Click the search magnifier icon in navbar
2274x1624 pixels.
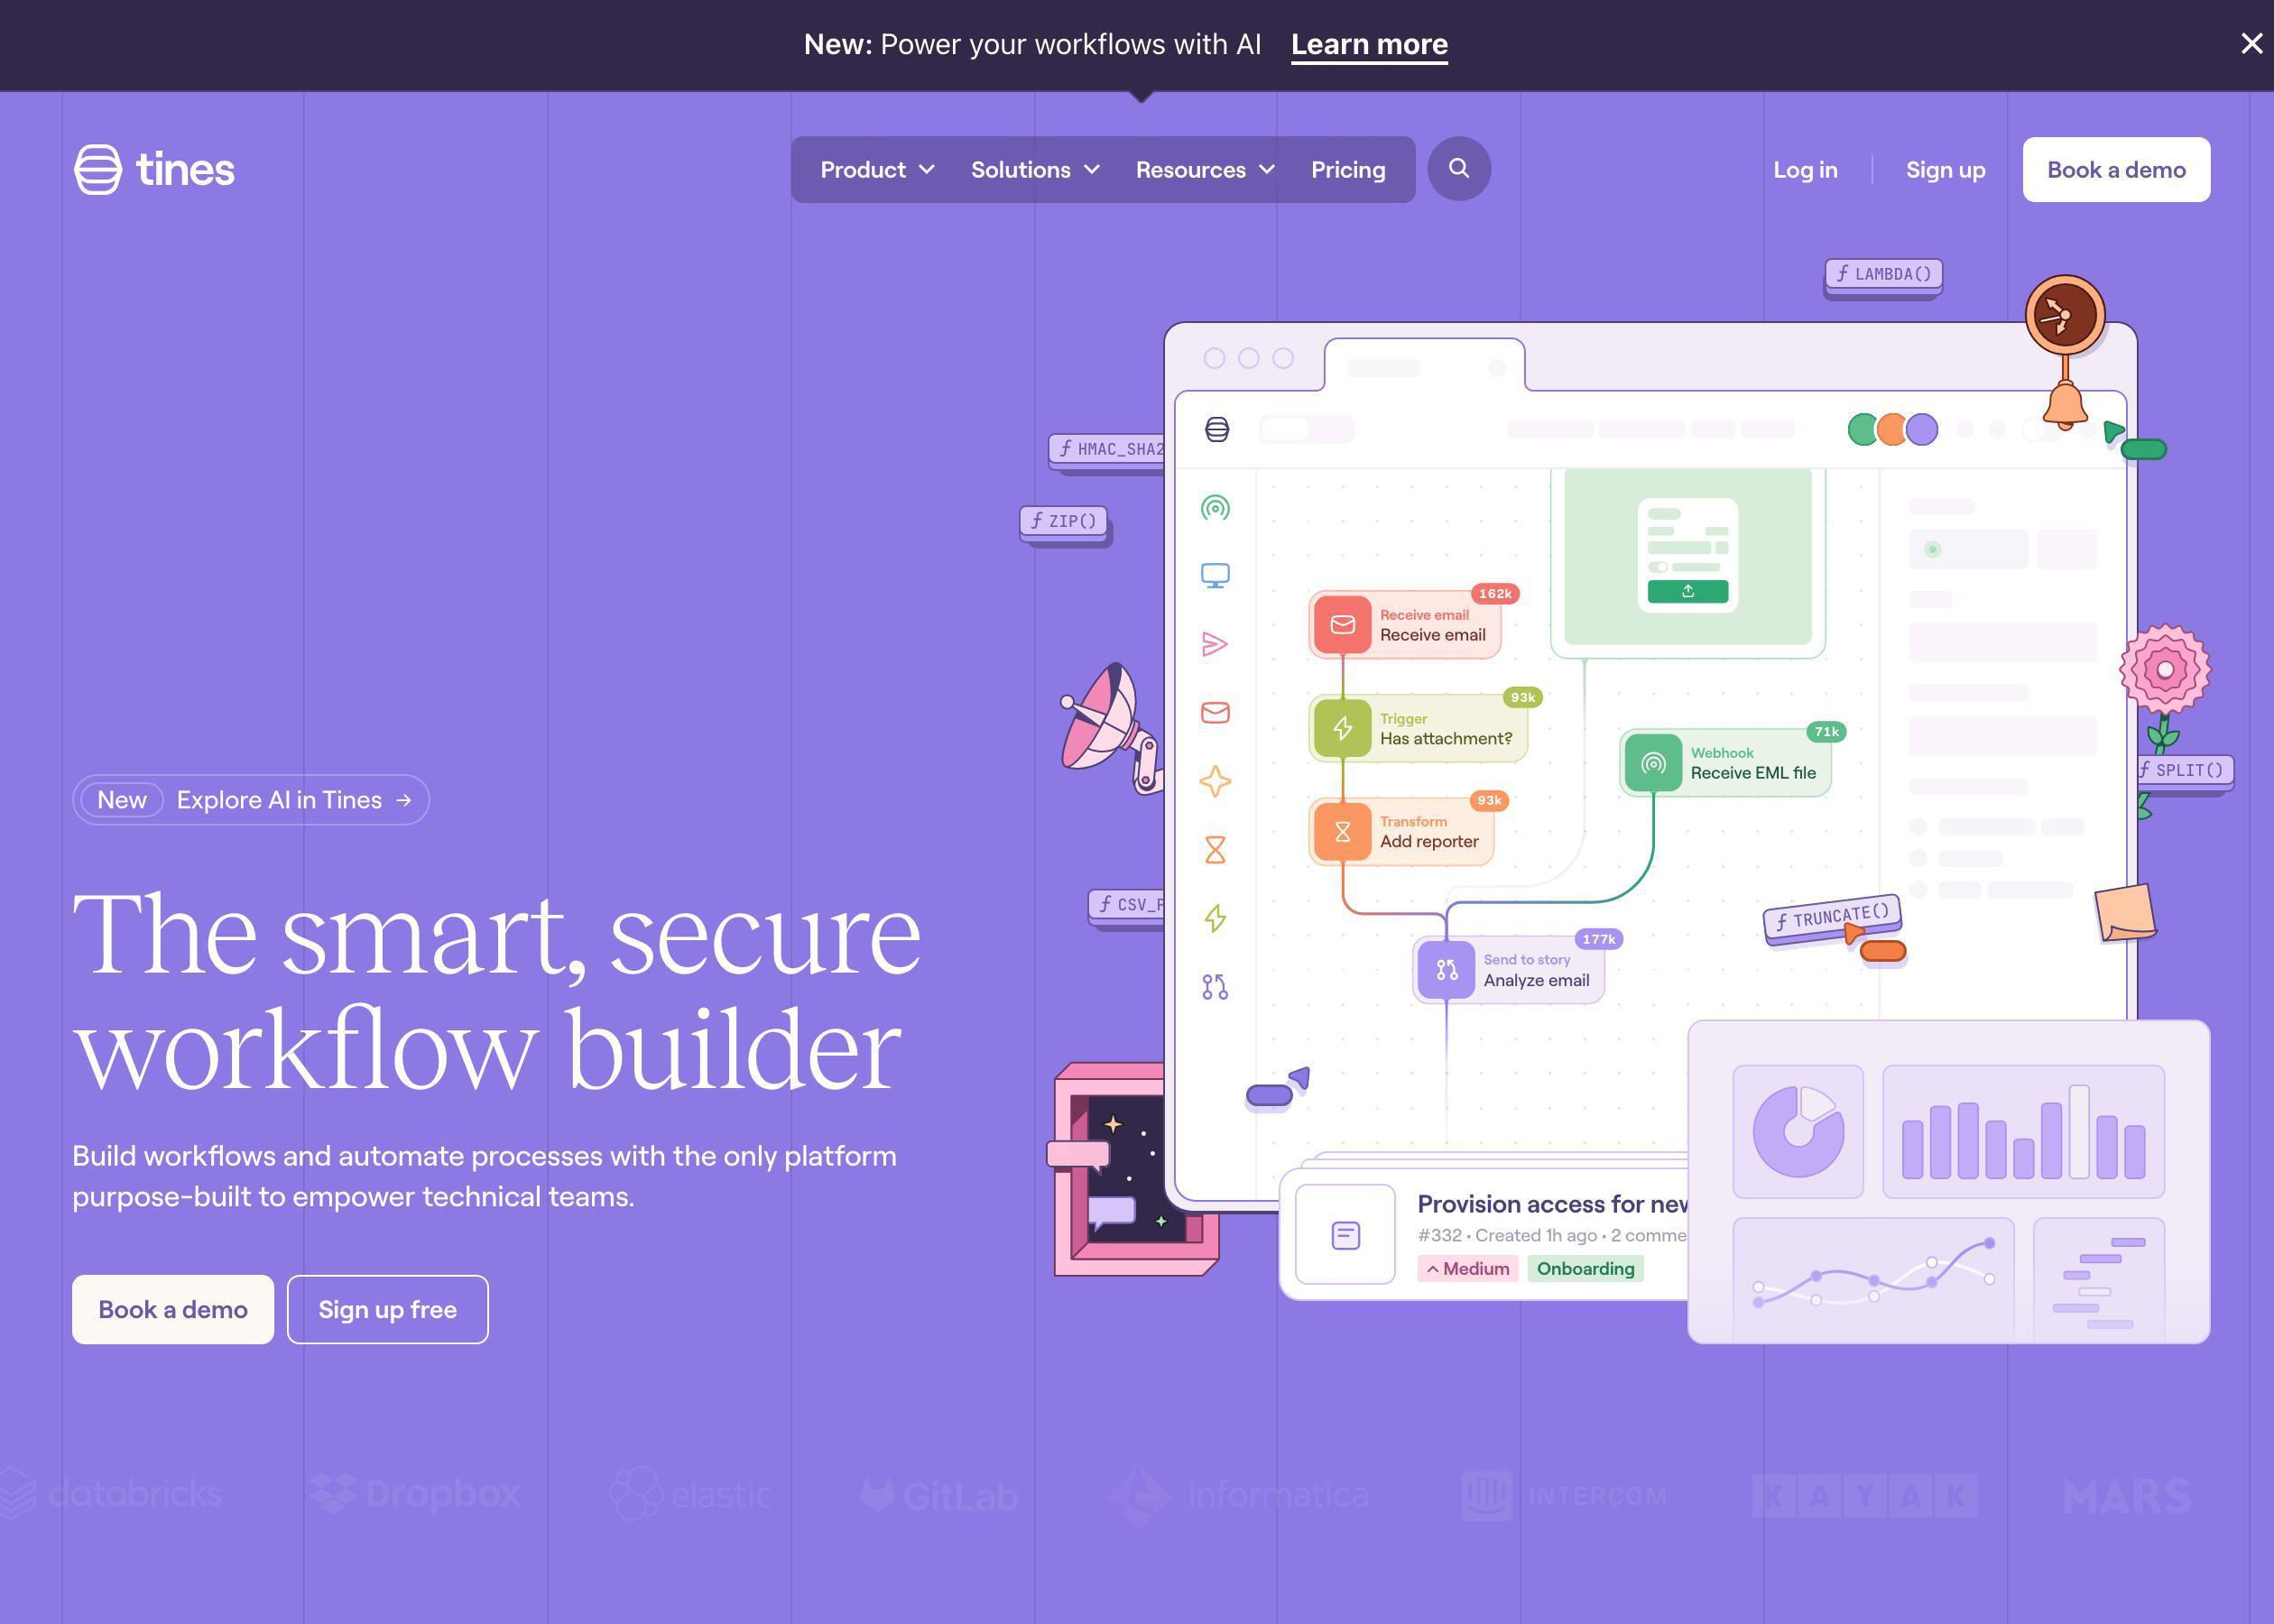[x=1458, y=169]
